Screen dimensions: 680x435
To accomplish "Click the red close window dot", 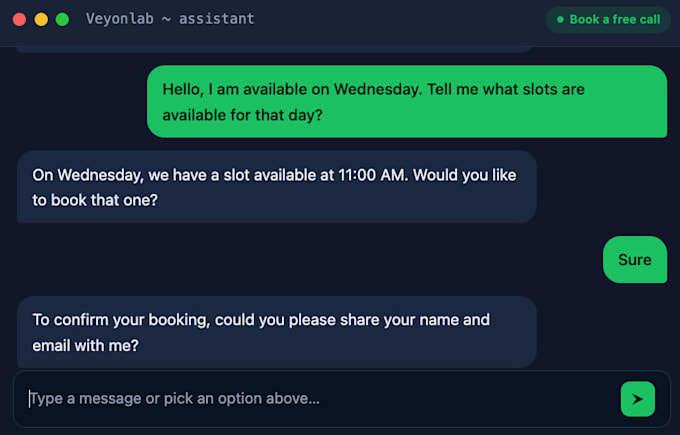I will click(20, 20).
